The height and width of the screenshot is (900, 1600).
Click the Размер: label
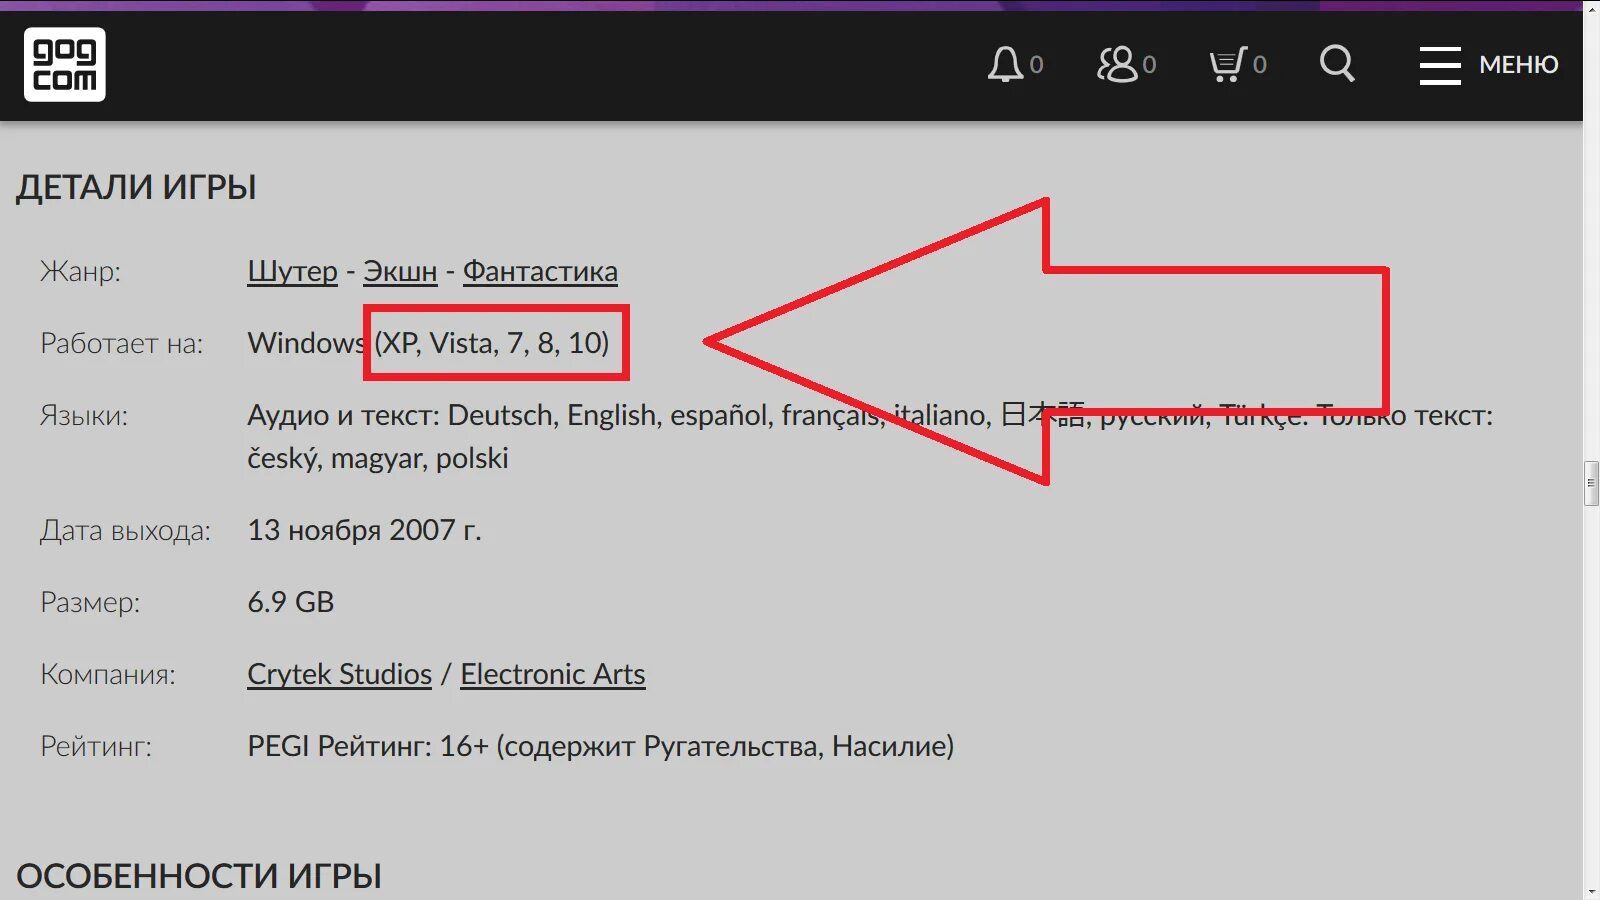[x=90, y=602]
